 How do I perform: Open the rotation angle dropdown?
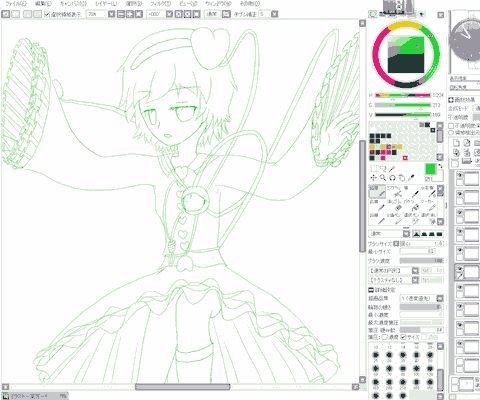[169, 14]
